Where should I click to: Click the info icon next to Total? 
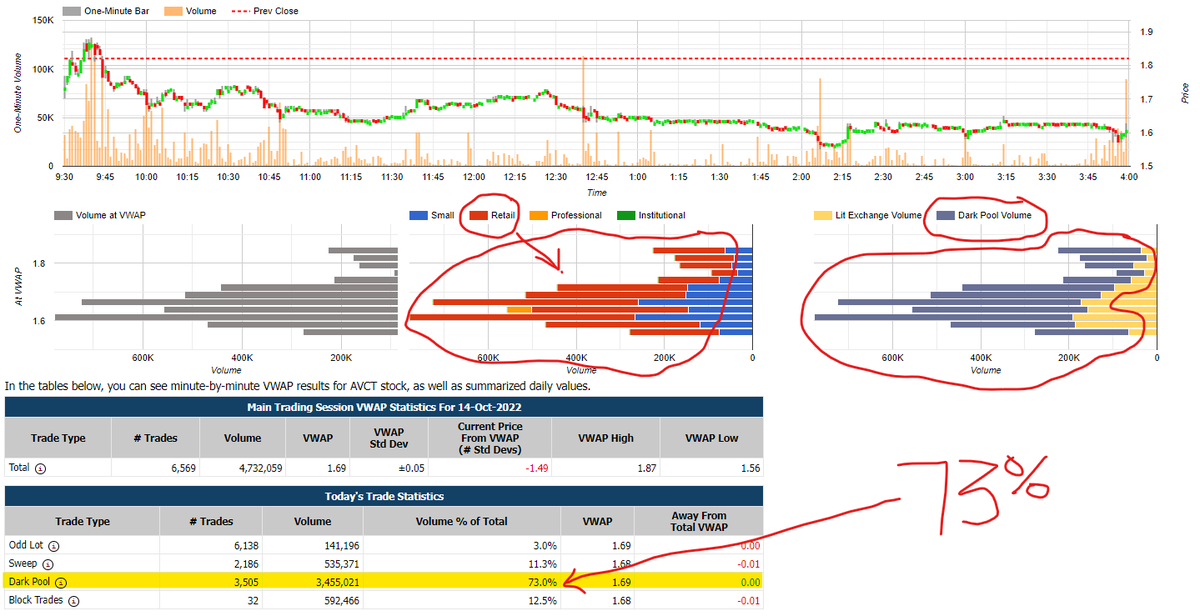point(42,468)
